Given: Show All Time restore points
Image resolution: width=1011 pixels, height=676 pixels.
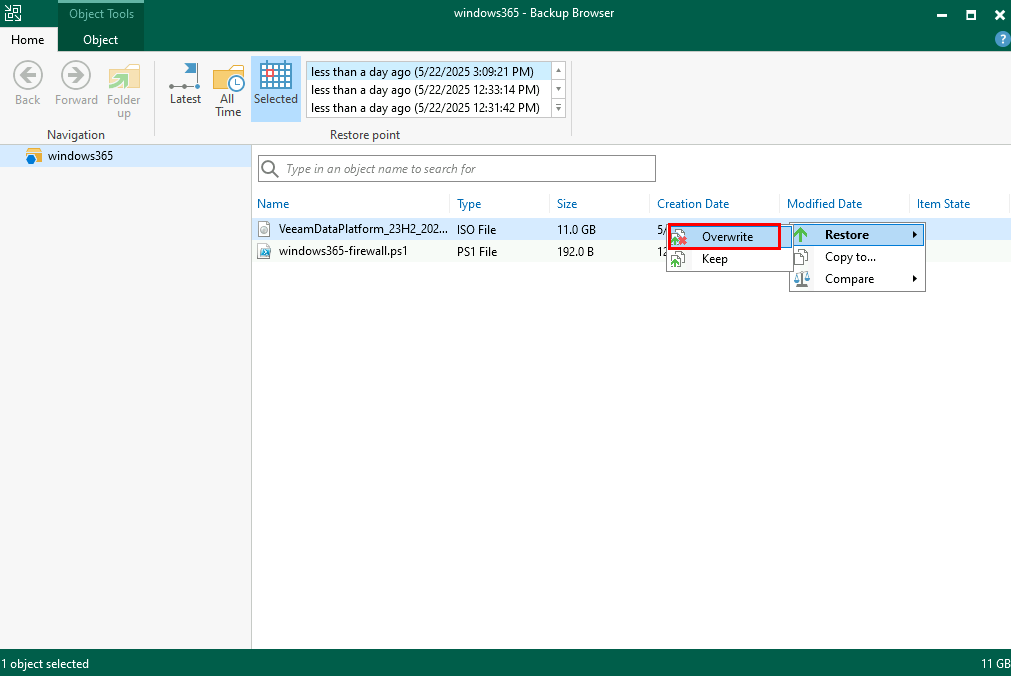Looking at the screenshot, I should (x=228, y=90).
